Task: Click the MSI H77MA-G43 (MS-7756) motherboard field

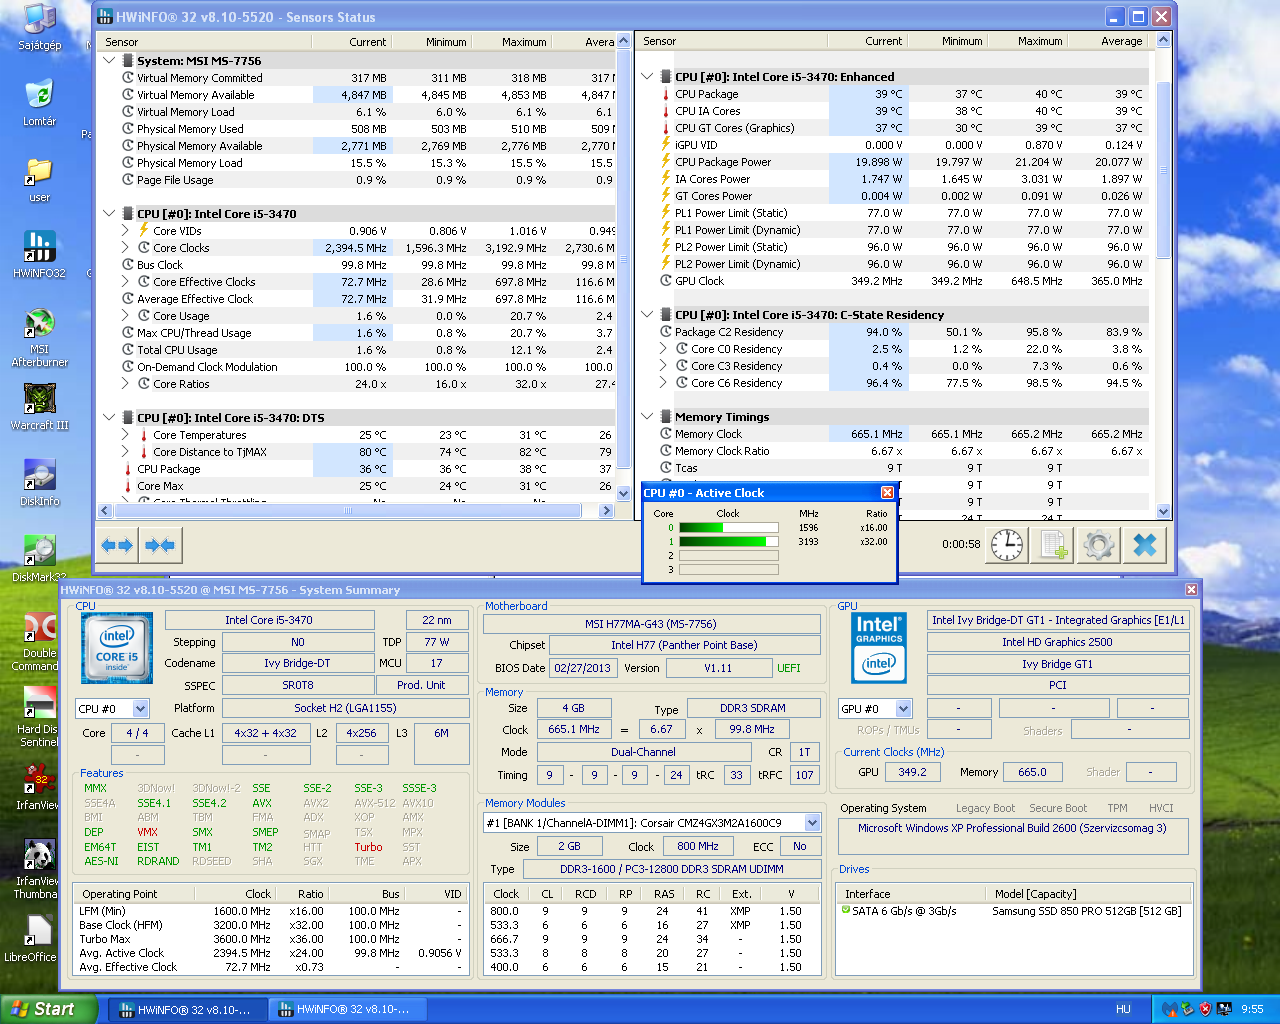Action: (x=651, y=624)
